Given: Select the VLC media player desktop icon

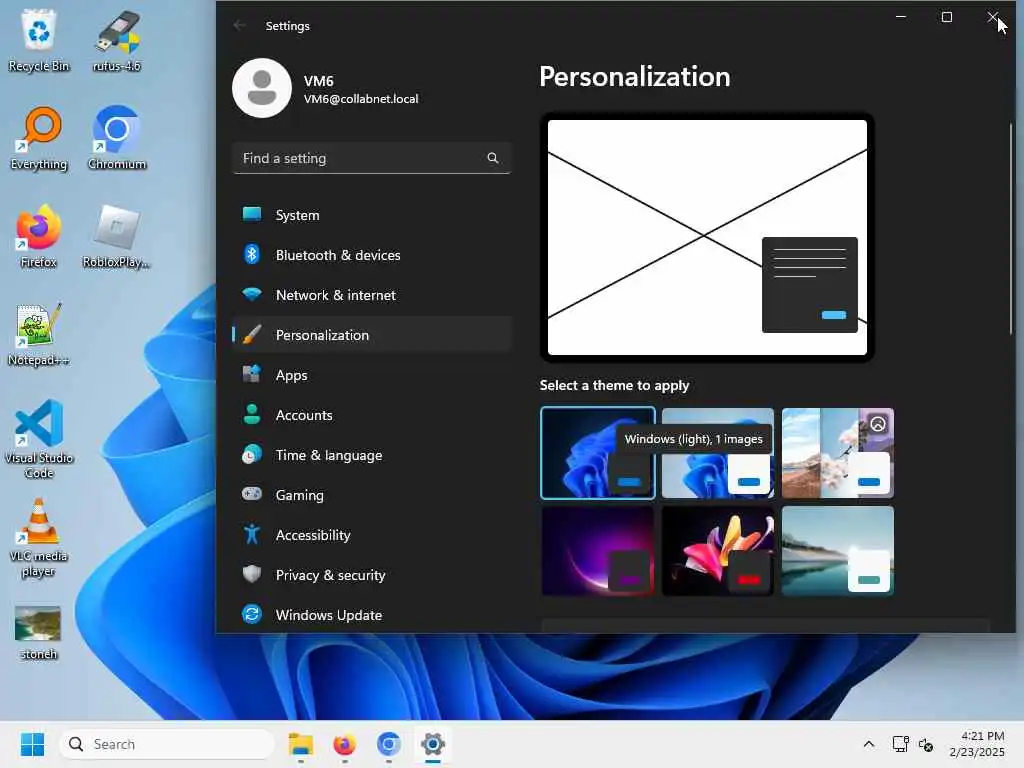Looking at the screenshot, I should coord(39,538).
